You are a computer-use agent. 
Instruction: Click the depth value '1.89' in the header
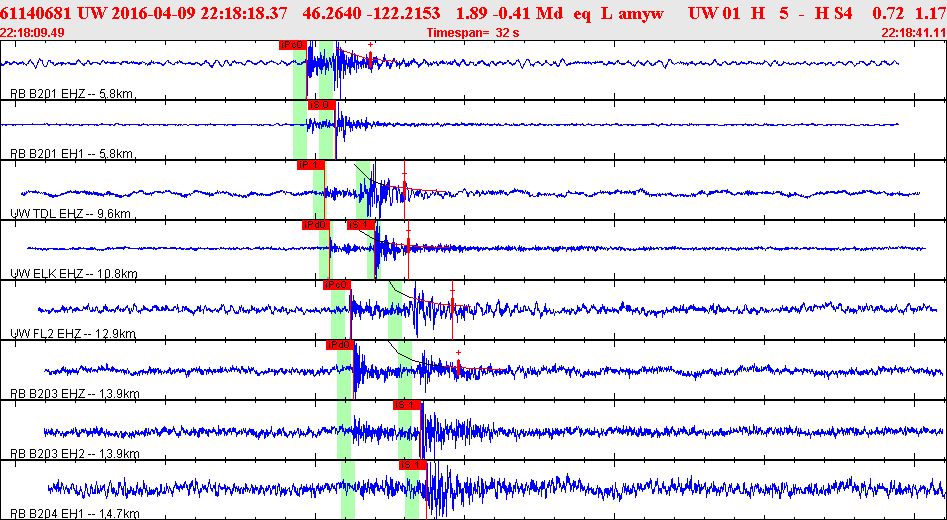coord(469,14)
